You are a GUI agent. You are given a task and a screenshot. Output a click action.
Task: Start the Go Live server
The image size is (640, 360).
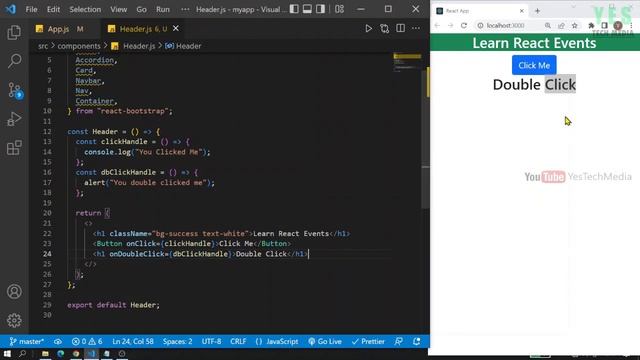pyautogui.click(x=325, y=341)
